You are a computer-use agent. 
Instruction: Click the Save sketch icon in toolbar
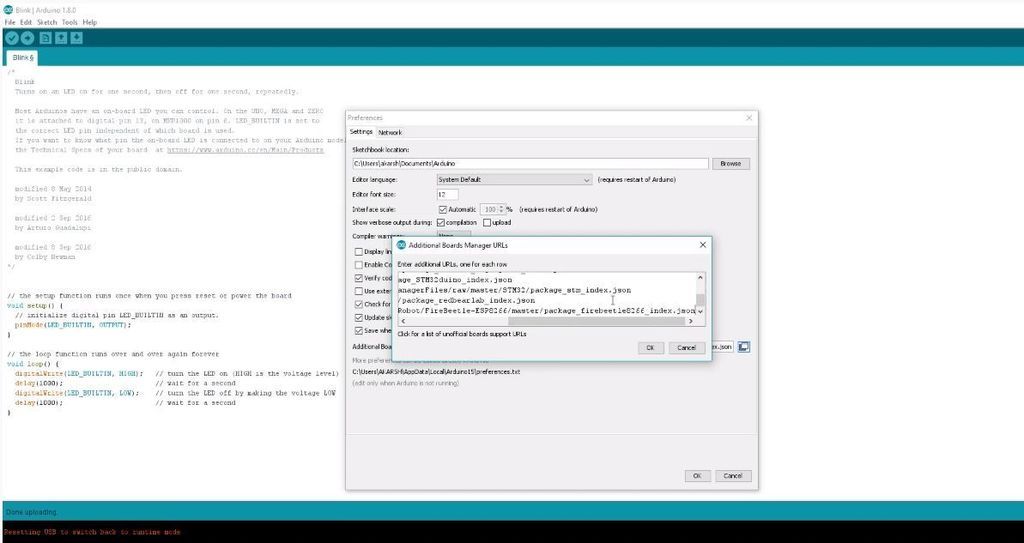[x=76, y=39]
